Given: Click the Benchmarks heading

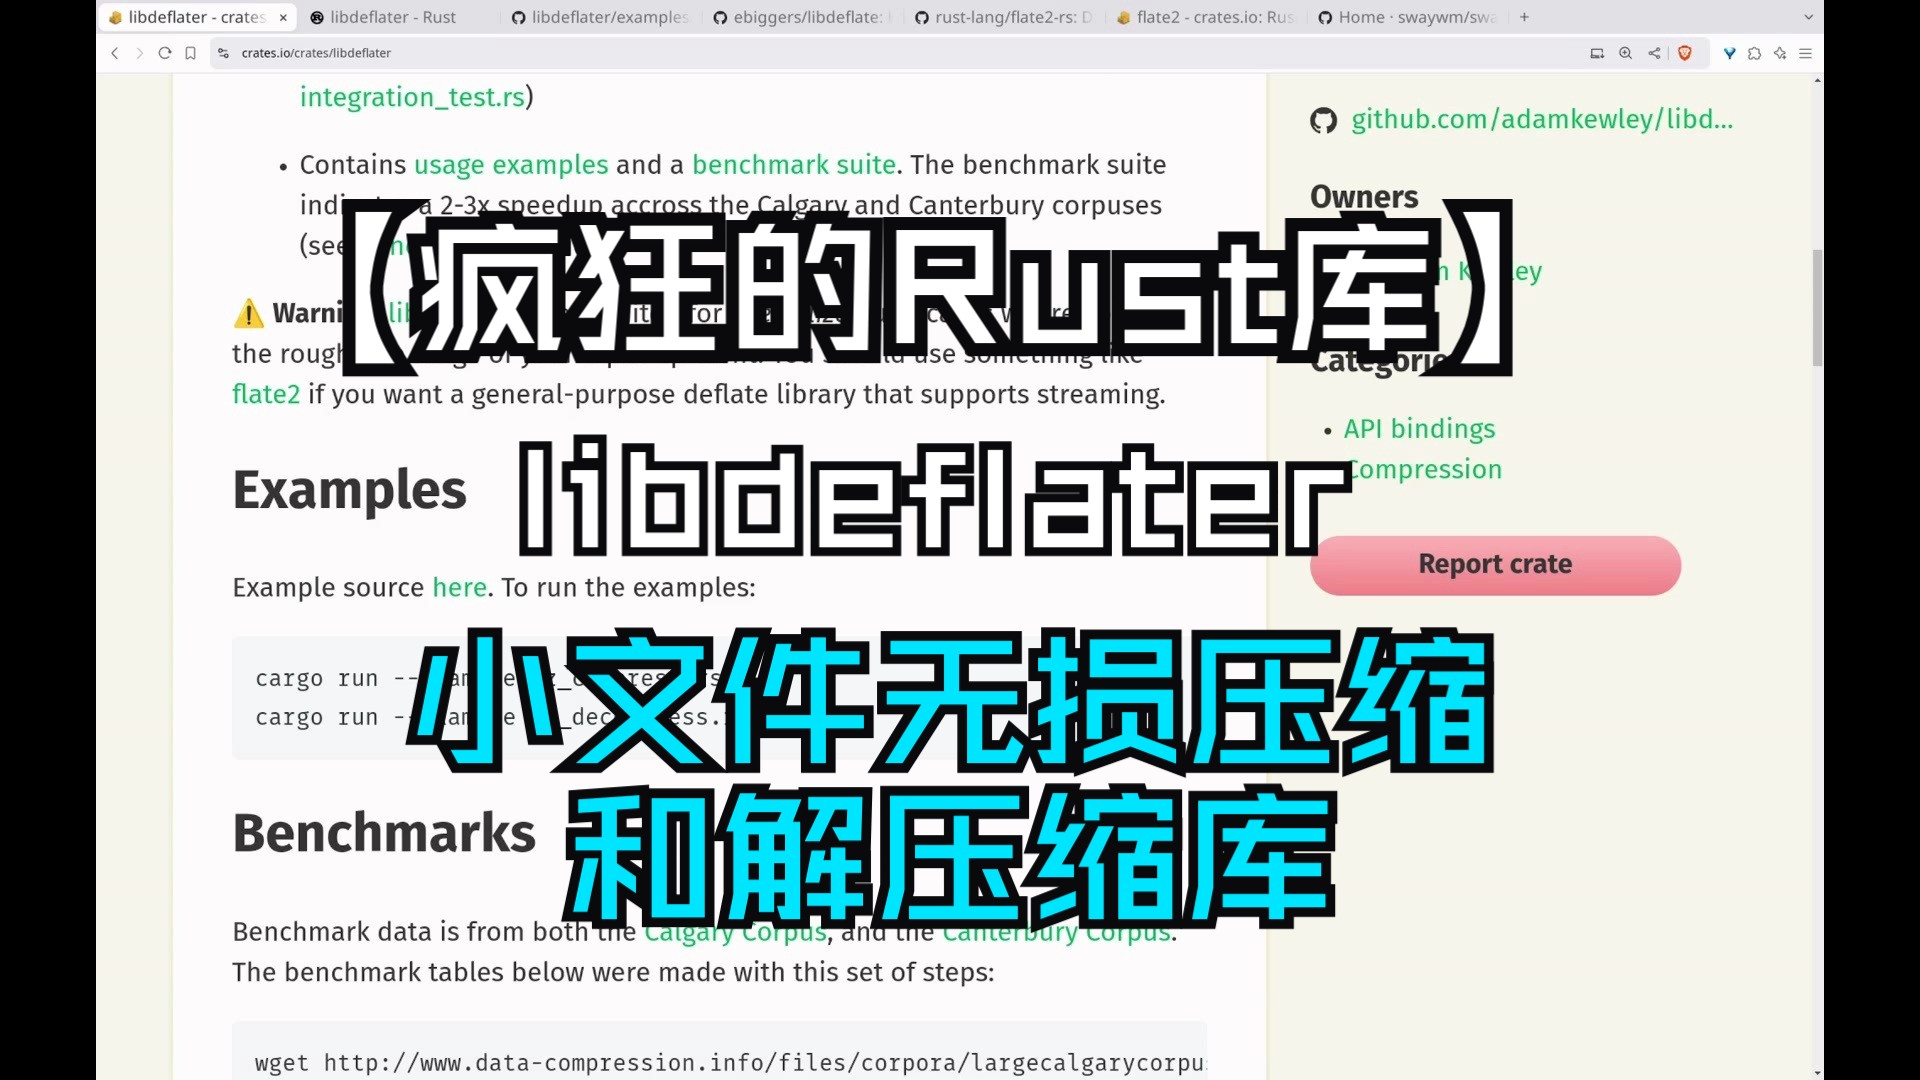Looking at the screenshot, I should click(x=384, y=833).
